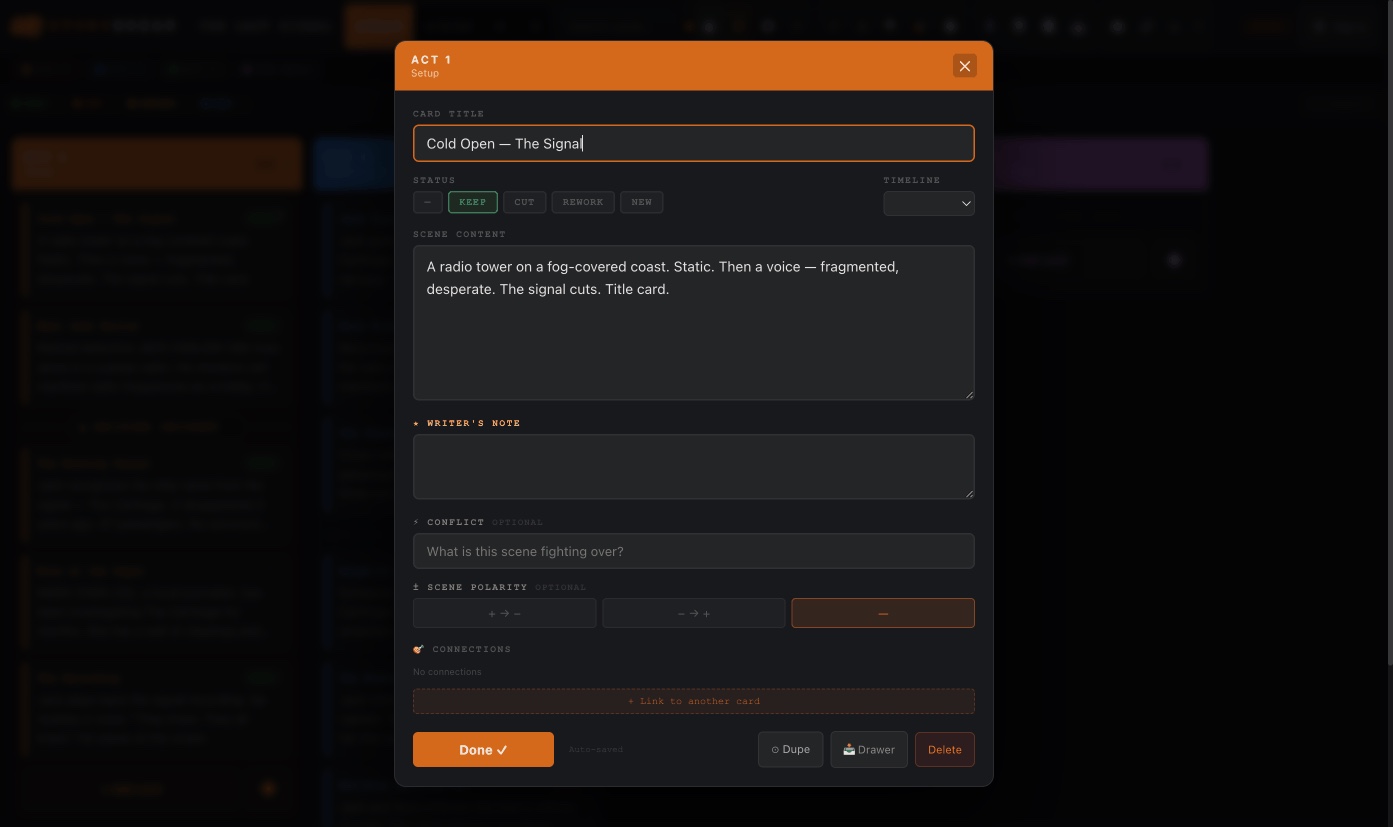Image resolution: width=1393 pixels, height=827 pixels.
Task: Click the dart icon beside CONNECTIONS
Action: (x=419, y=649)
